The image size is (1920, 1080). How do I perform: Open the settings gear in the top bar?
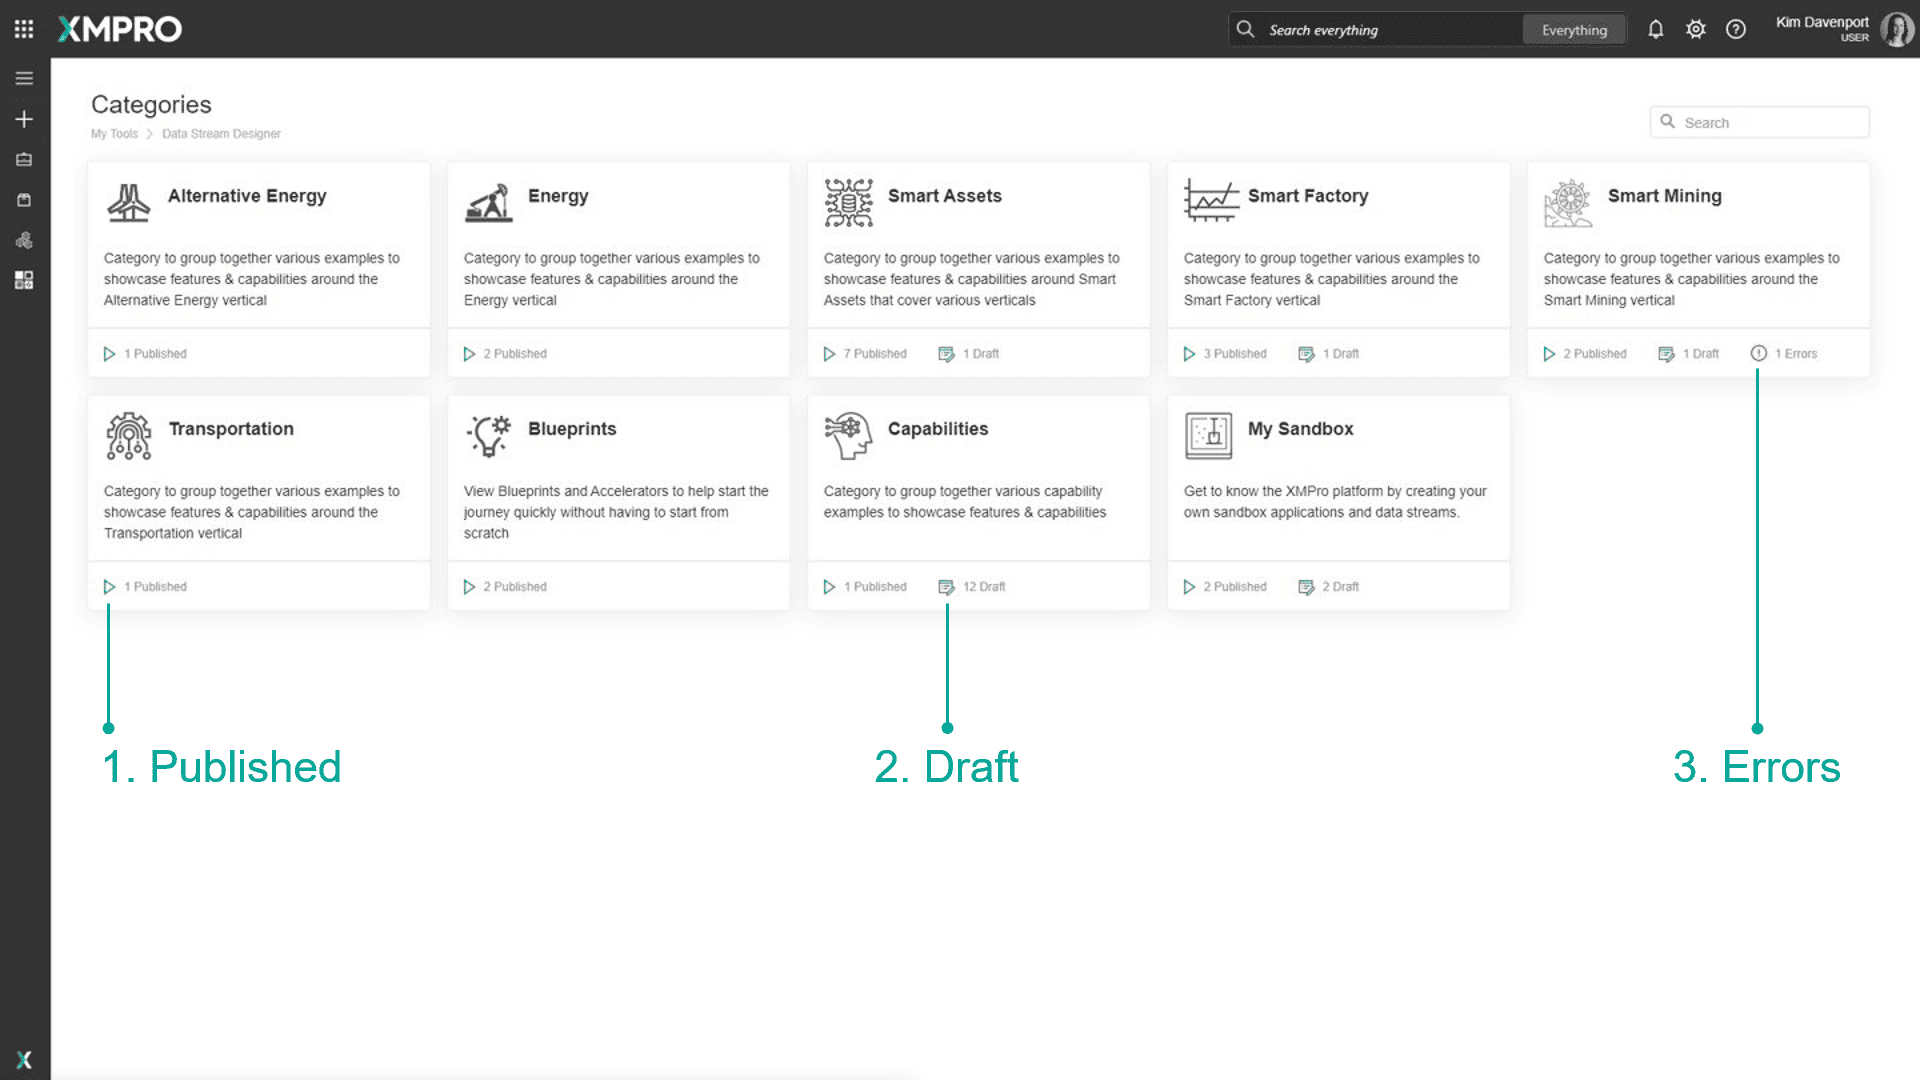[x=1695, y=29]
